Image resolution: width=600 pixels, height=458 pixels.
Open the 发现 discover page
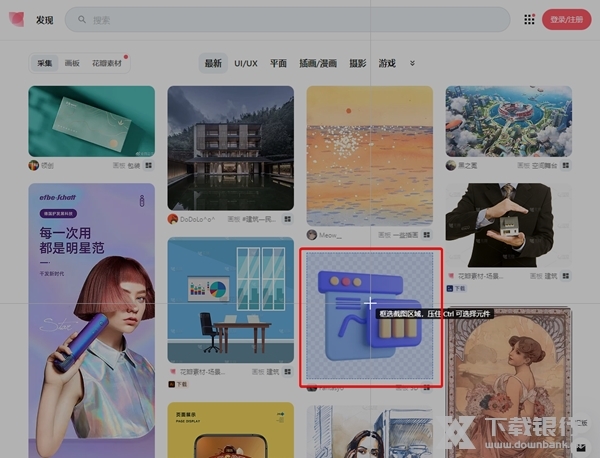44,20
